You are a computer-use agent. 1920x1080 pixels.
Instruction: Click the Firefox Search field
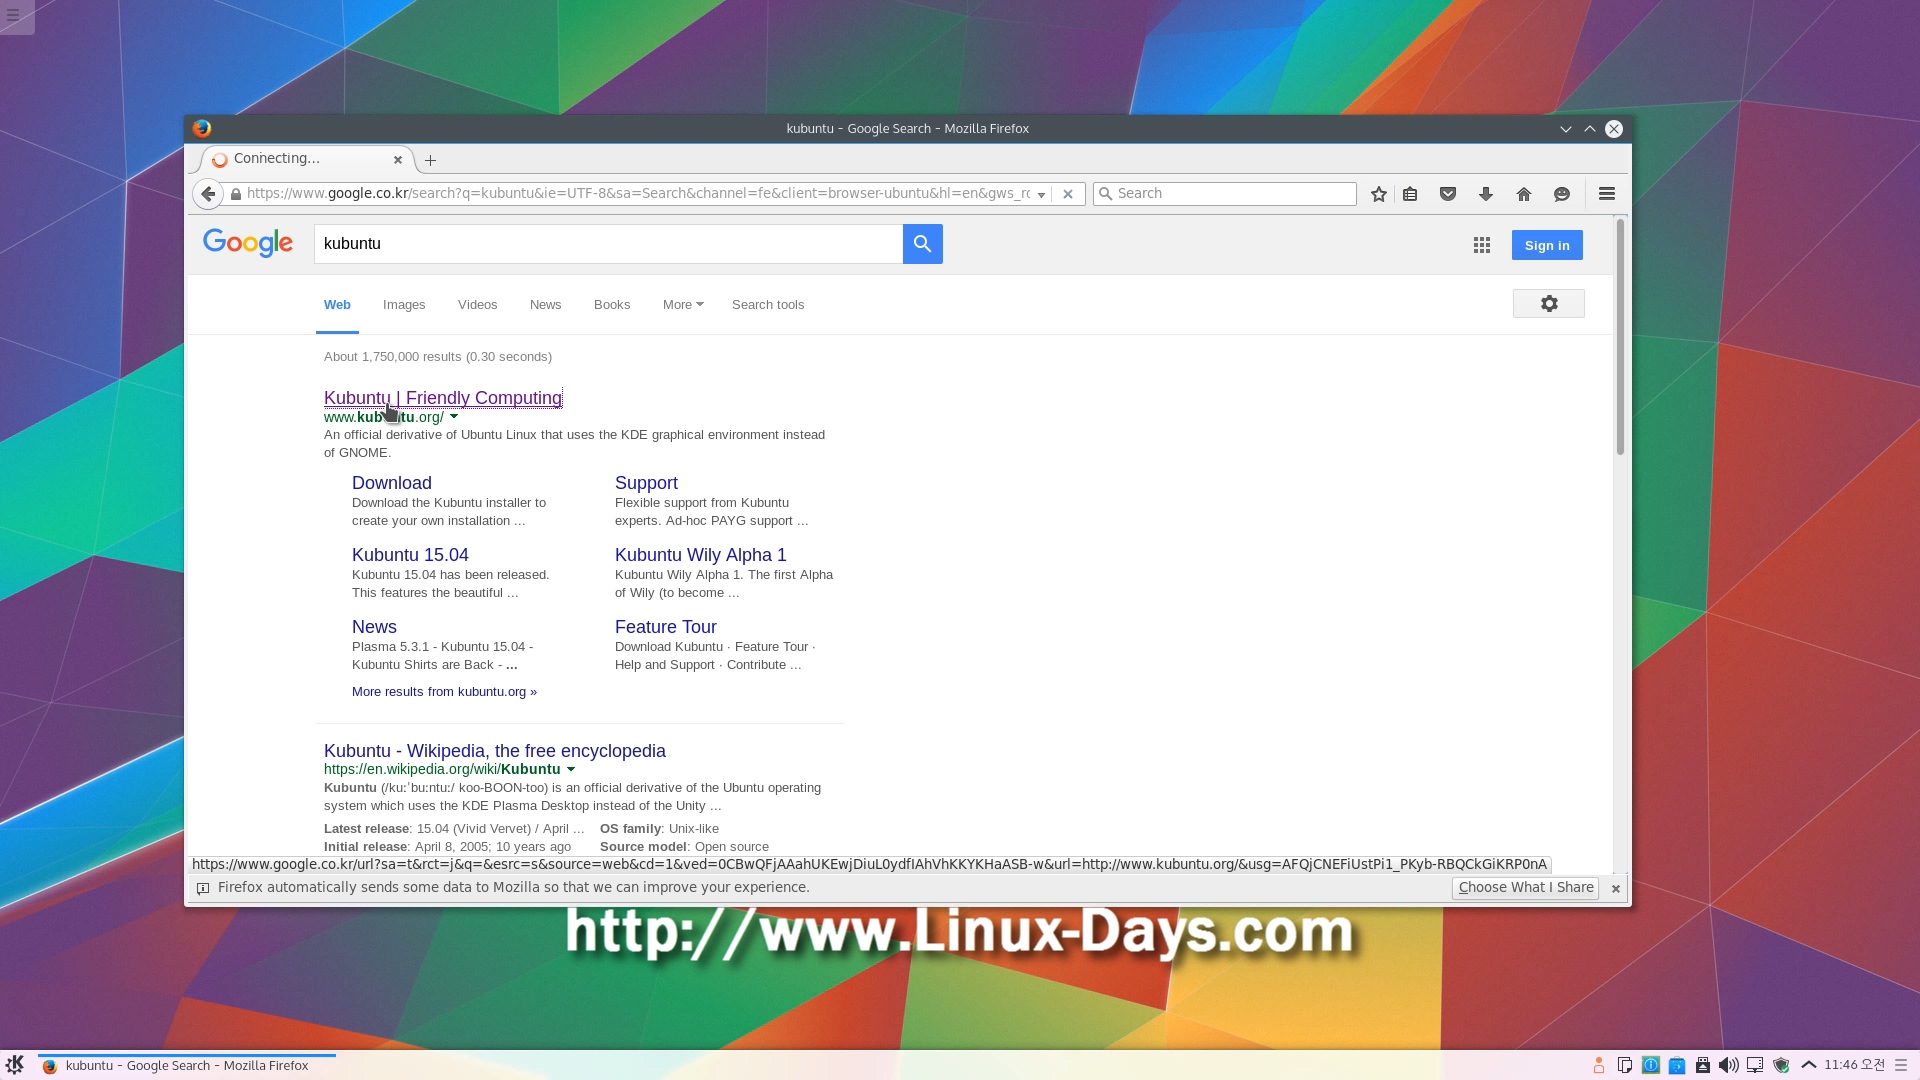[x=1225, y=194]
